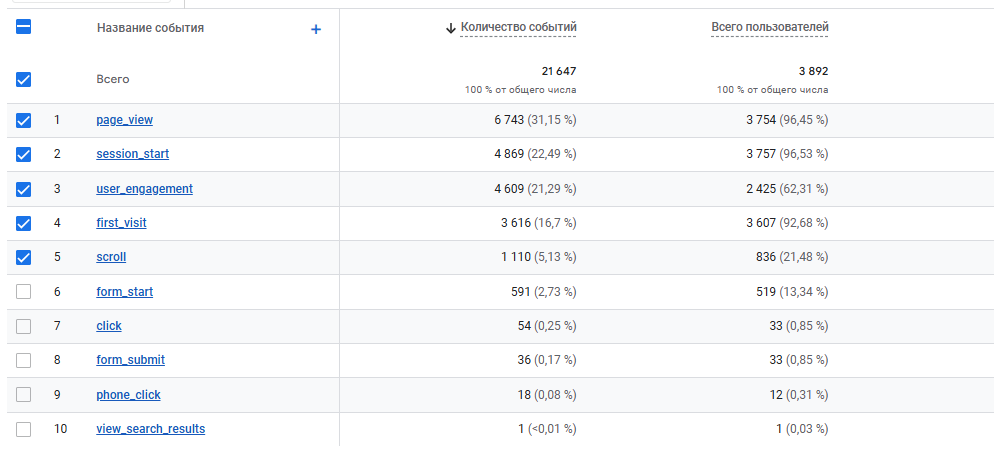The width and height of the screenshot is (994, 464).
Task: Uncheck the scroll row checkbox
Action: [24, 257]
